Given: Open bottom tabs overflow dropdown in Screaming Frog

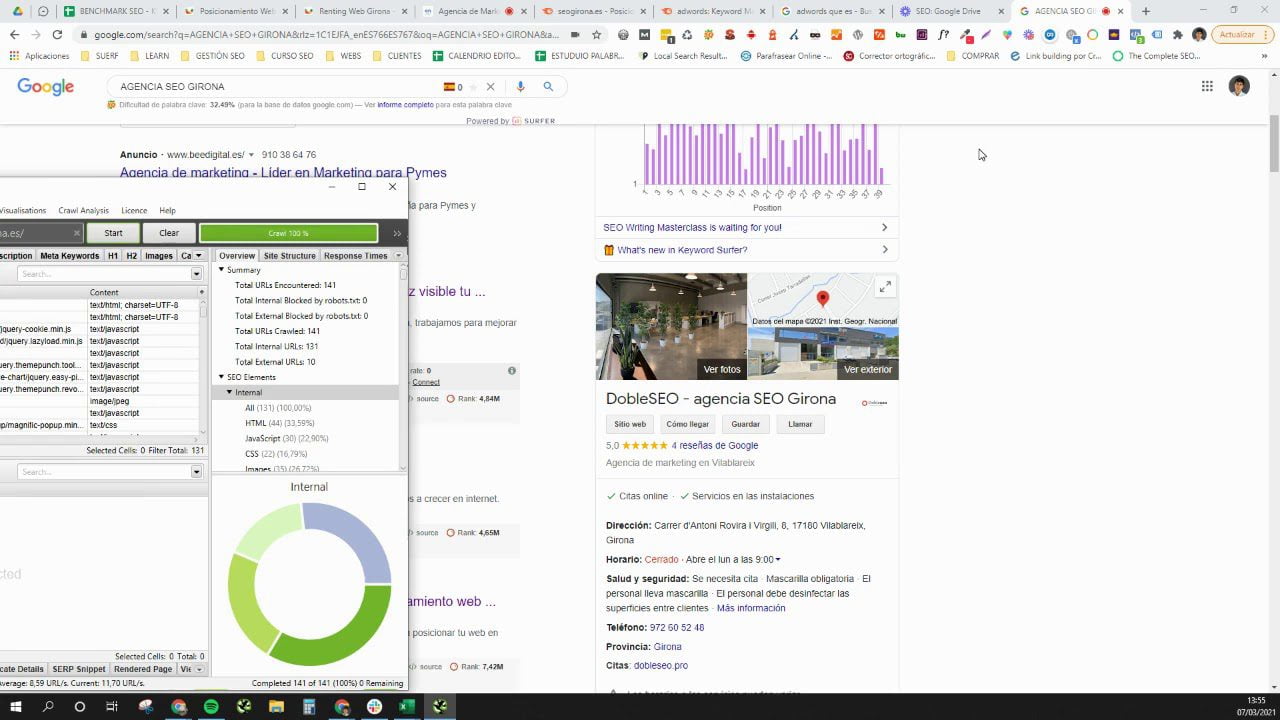Looking at the screenshot, I should (x=199, y=669).
